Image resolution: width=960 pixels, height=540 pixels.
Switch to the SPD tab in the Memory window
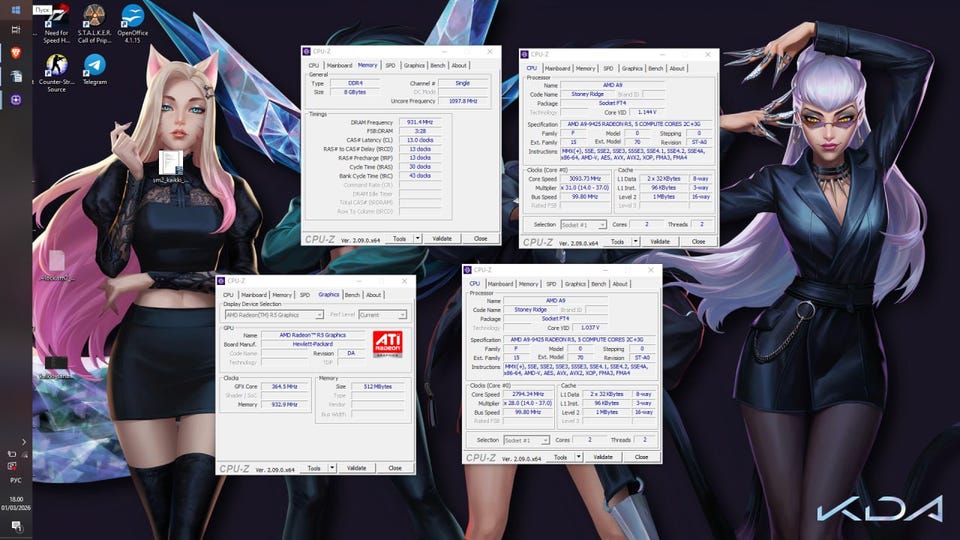tap(390, 65)
